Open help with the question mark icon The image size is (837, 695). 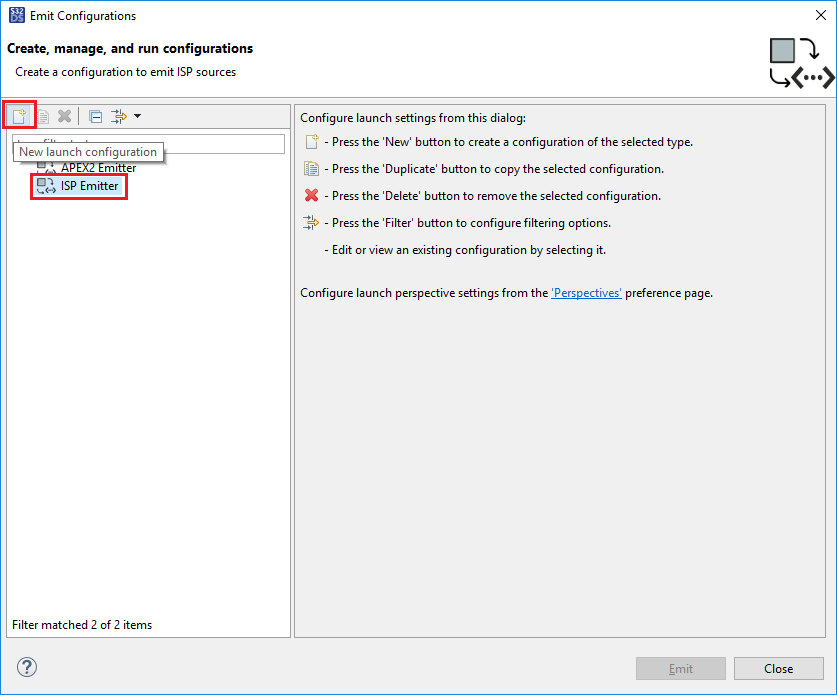[x=27, y=667]
